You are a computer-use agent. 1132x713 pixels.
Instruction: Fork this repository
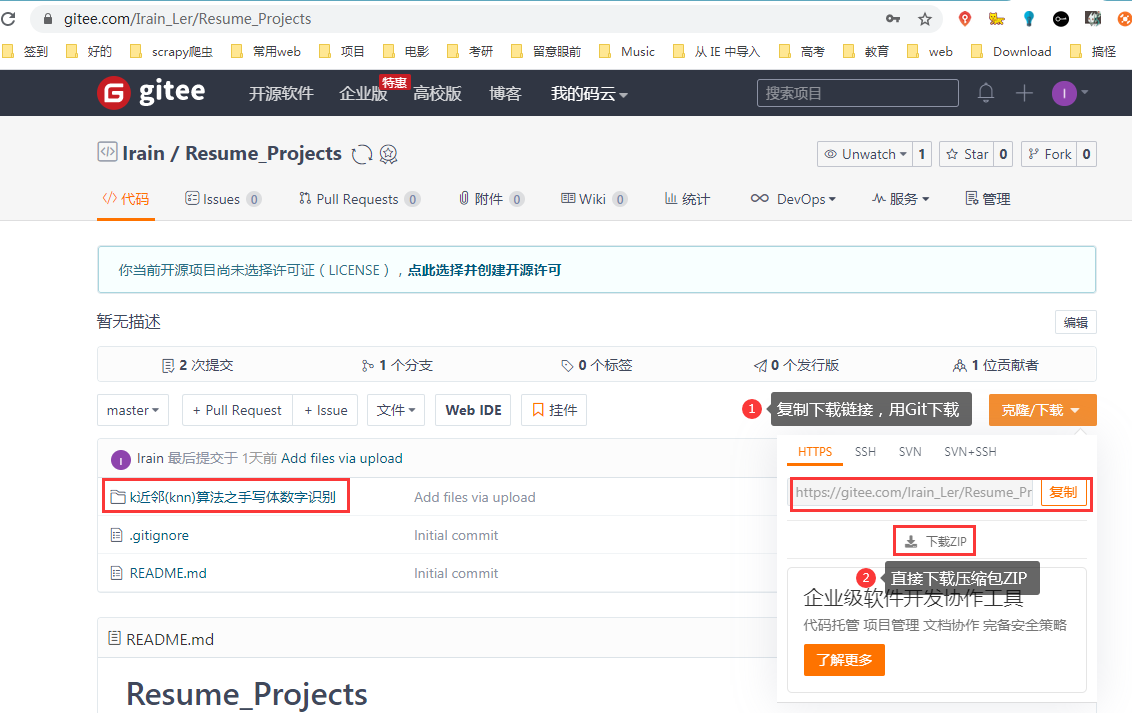click(x=1049, y=154)
